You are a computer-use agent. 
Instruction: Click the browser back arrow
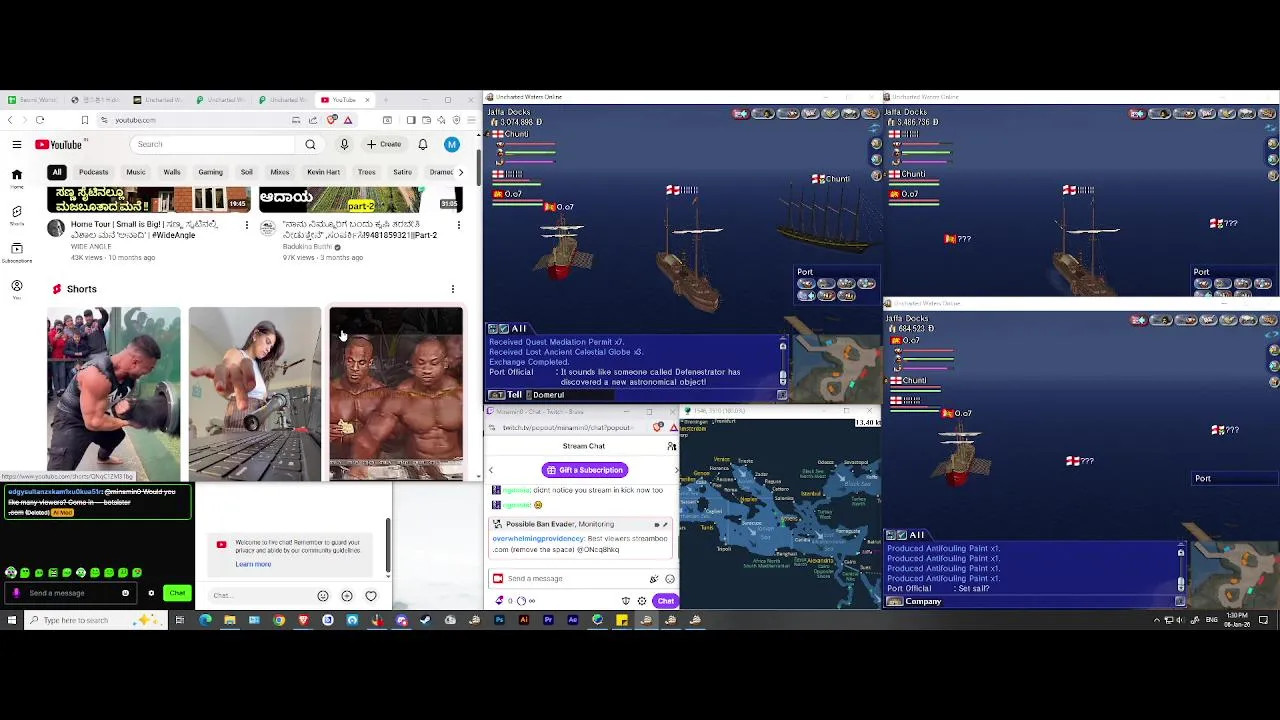[10, 120]
